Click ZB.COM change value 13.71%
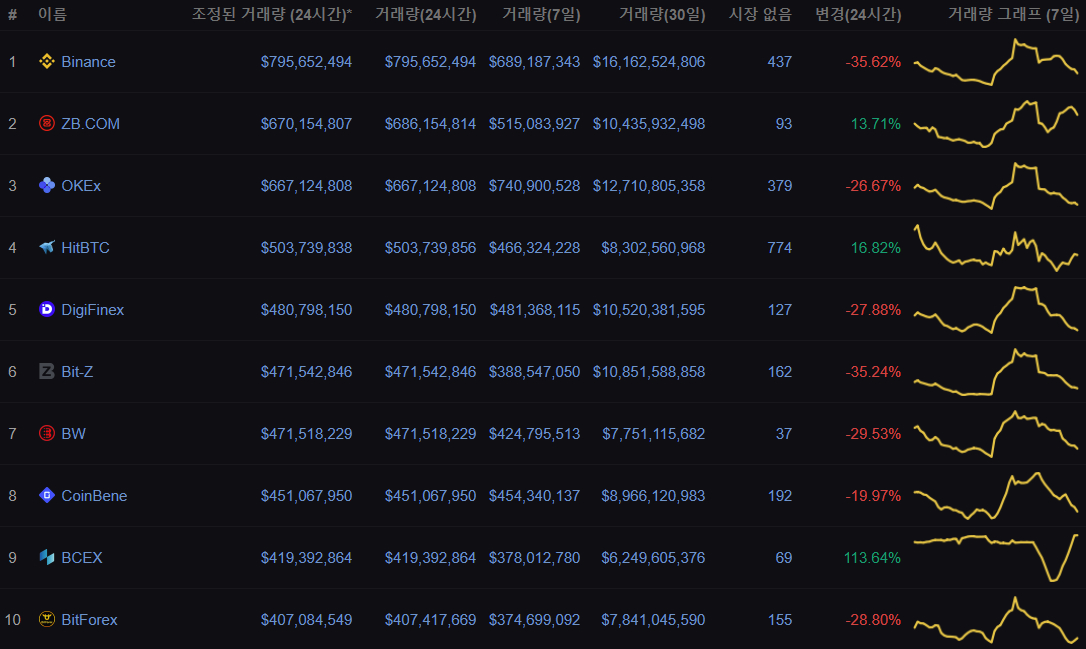This screenshot has height=649, width=1086. (x=875, y=123)
